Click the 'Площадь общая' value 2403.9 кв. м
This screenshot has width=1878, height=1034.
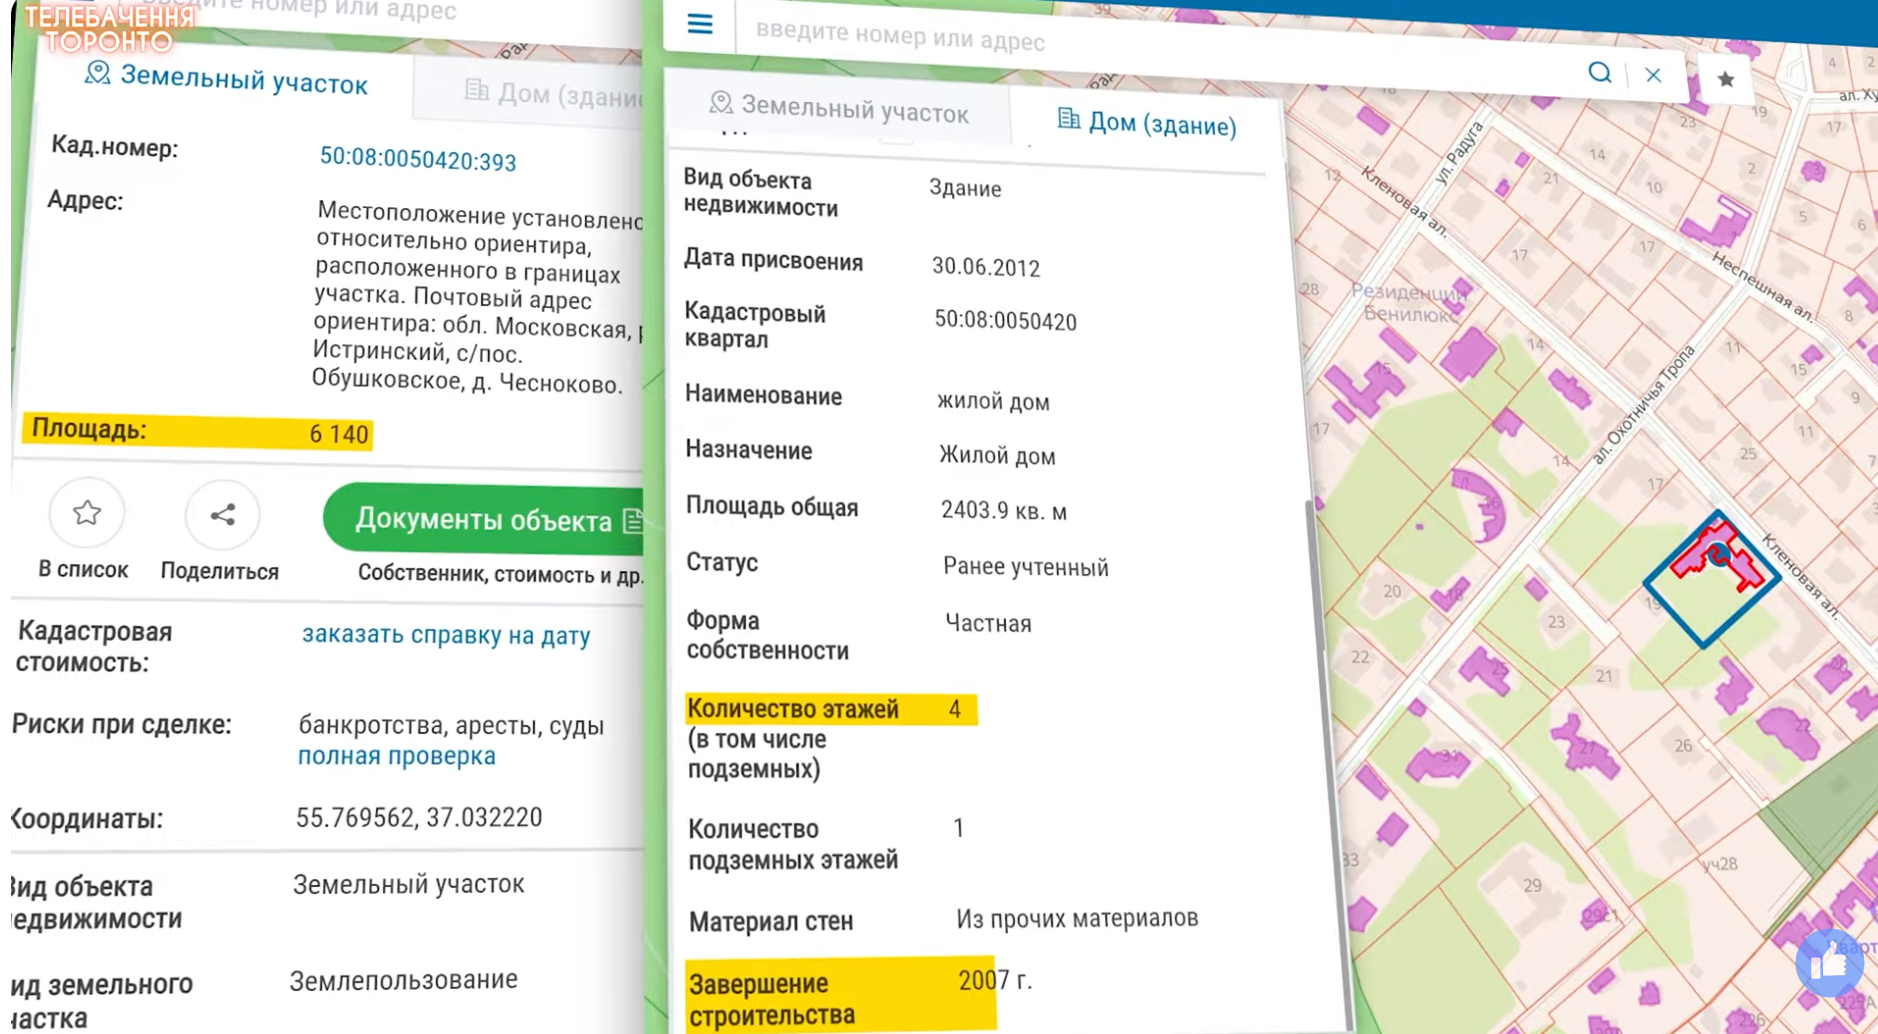click(x=1004, y=511)
